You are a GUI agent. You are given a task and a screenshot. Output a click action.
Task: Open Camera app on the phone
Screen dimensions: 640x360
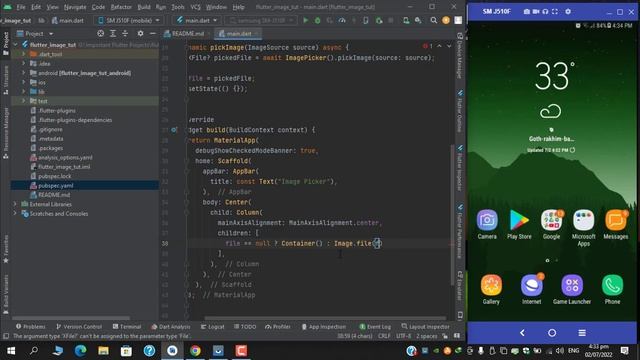[487, 224]
